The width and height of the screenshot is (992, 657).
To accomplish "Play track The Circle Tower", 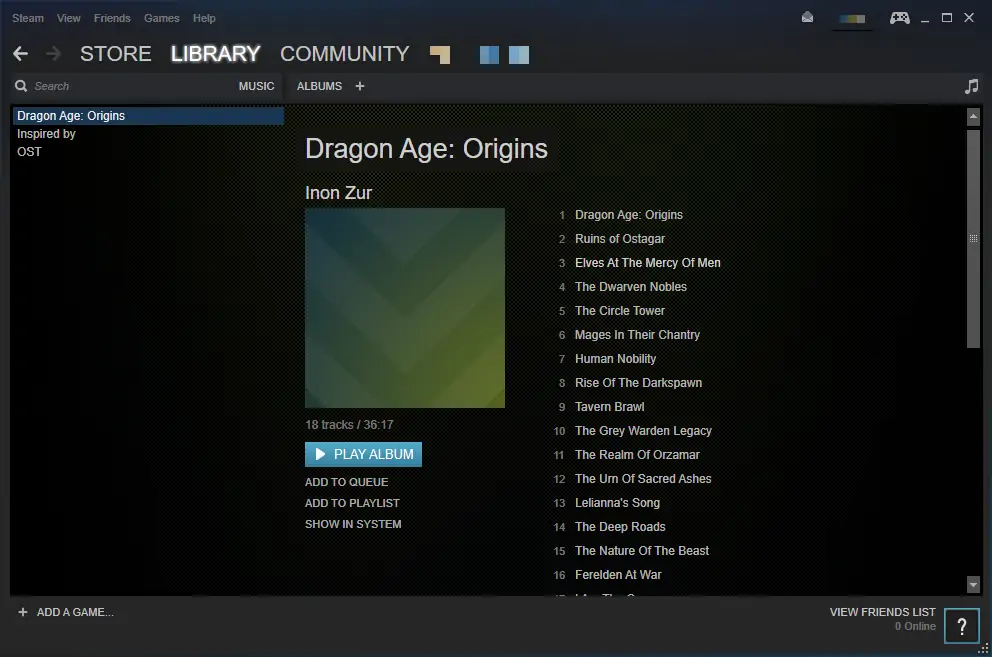I will coord(620,311).
